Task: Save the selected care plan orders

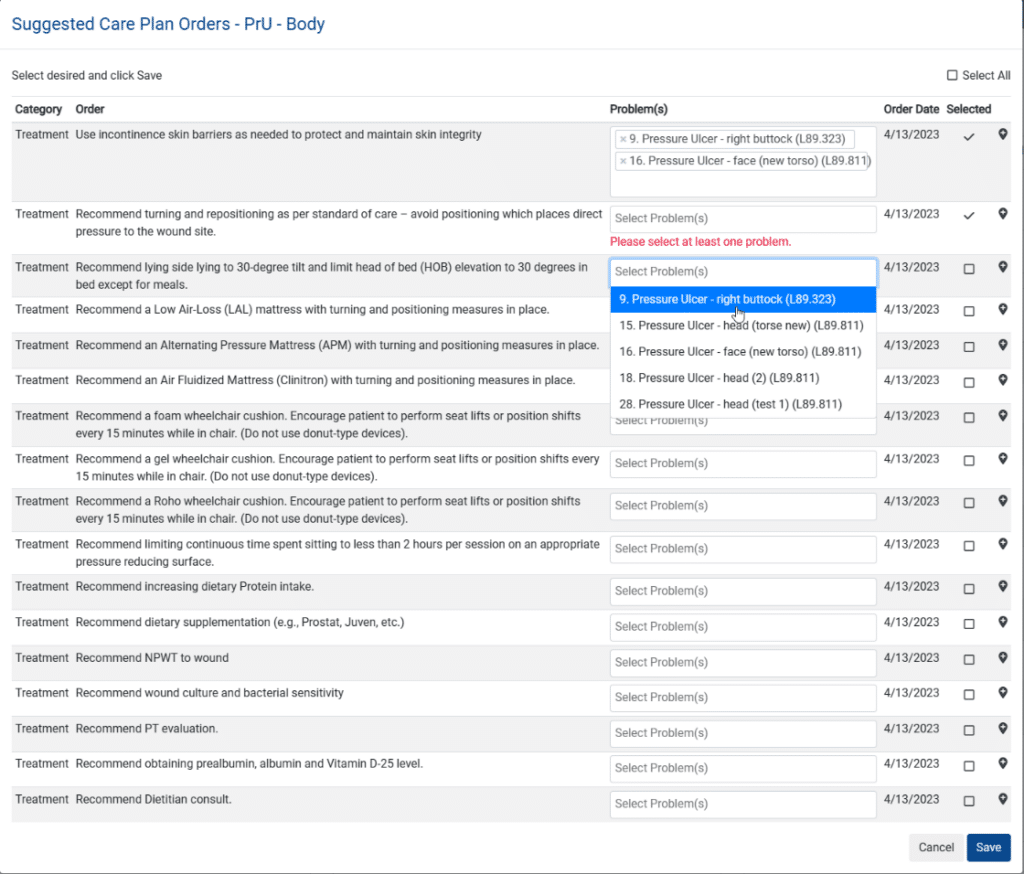Action: click(x=988, y=847)
